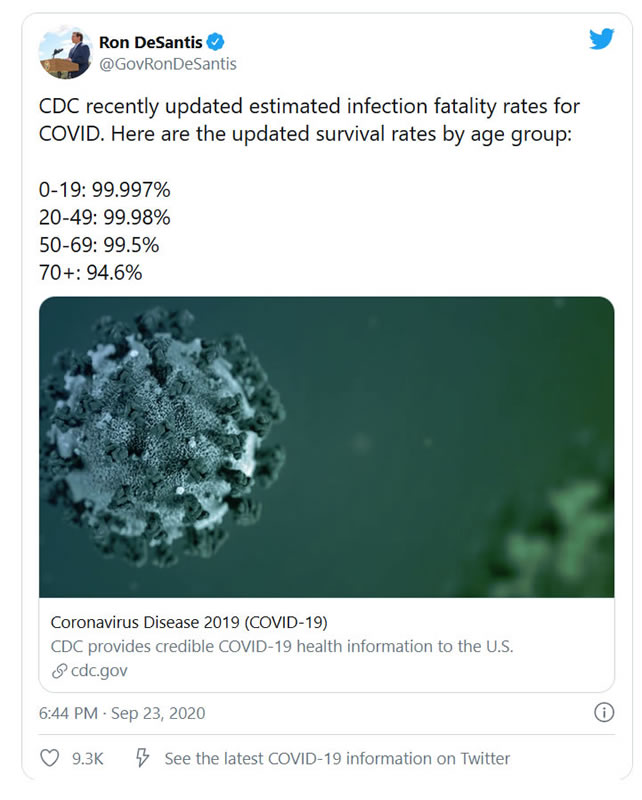The image size is (642, 800).
Task: Click the 6:44 PM Sep 23 timestamp
Action: pyautogui.click(x=122, y=713)
